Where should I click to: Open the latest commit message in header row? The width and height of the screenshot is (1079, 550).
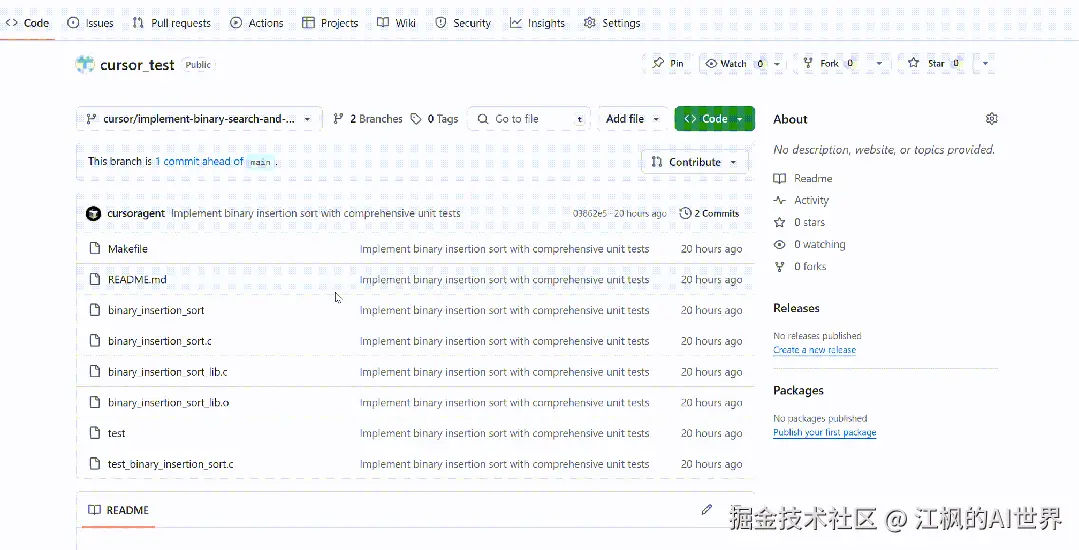(x=316, y=213)
